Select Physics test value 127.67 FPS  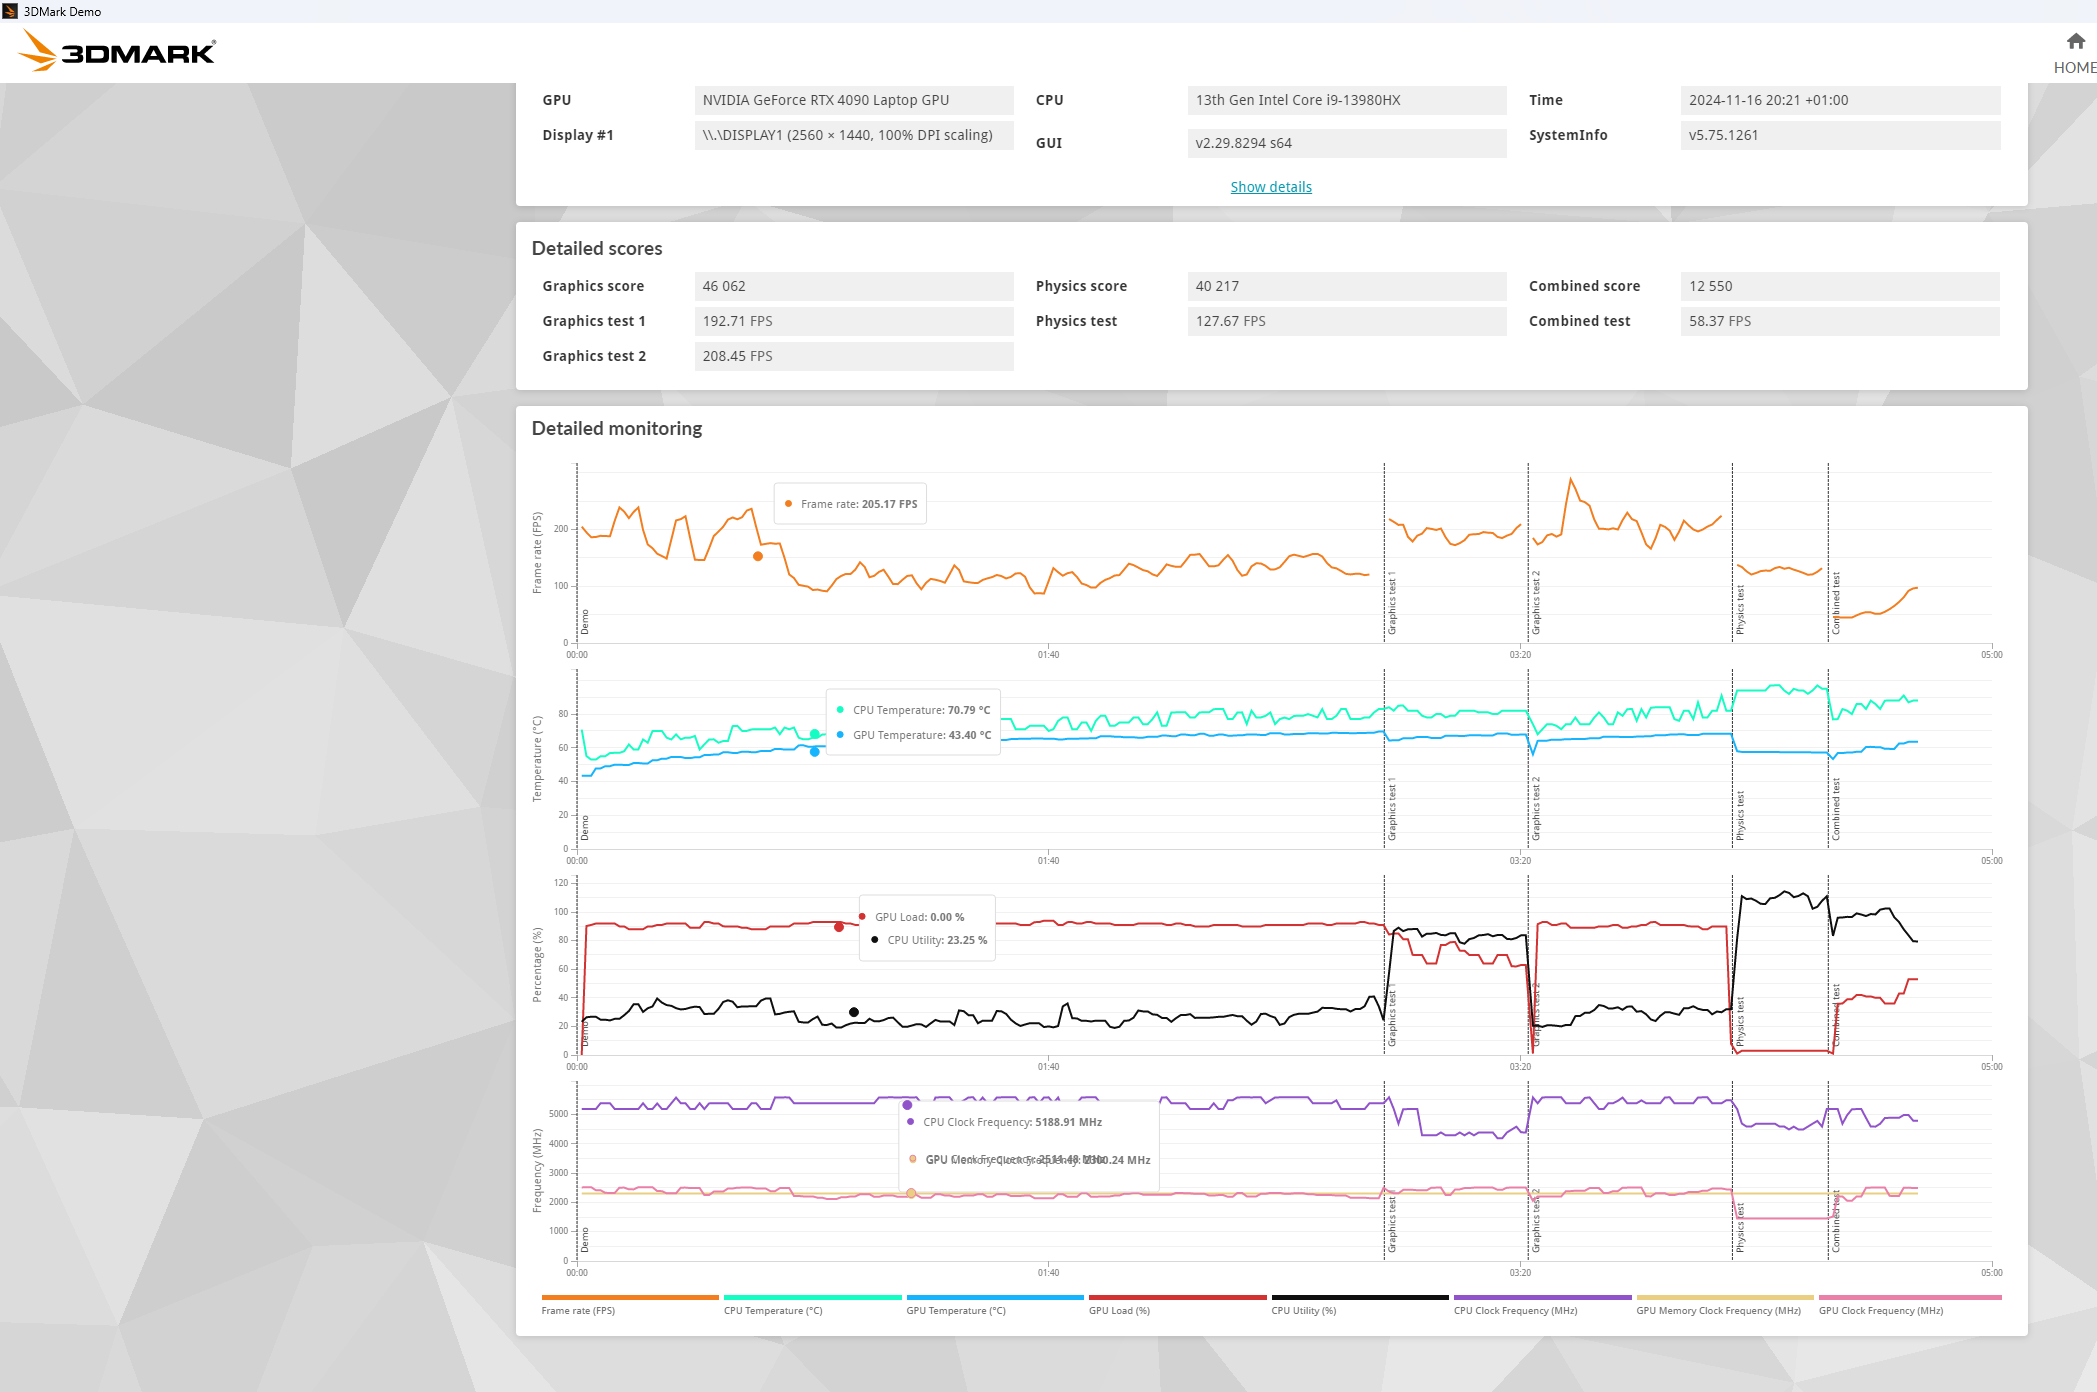(x=1347, y=321)
